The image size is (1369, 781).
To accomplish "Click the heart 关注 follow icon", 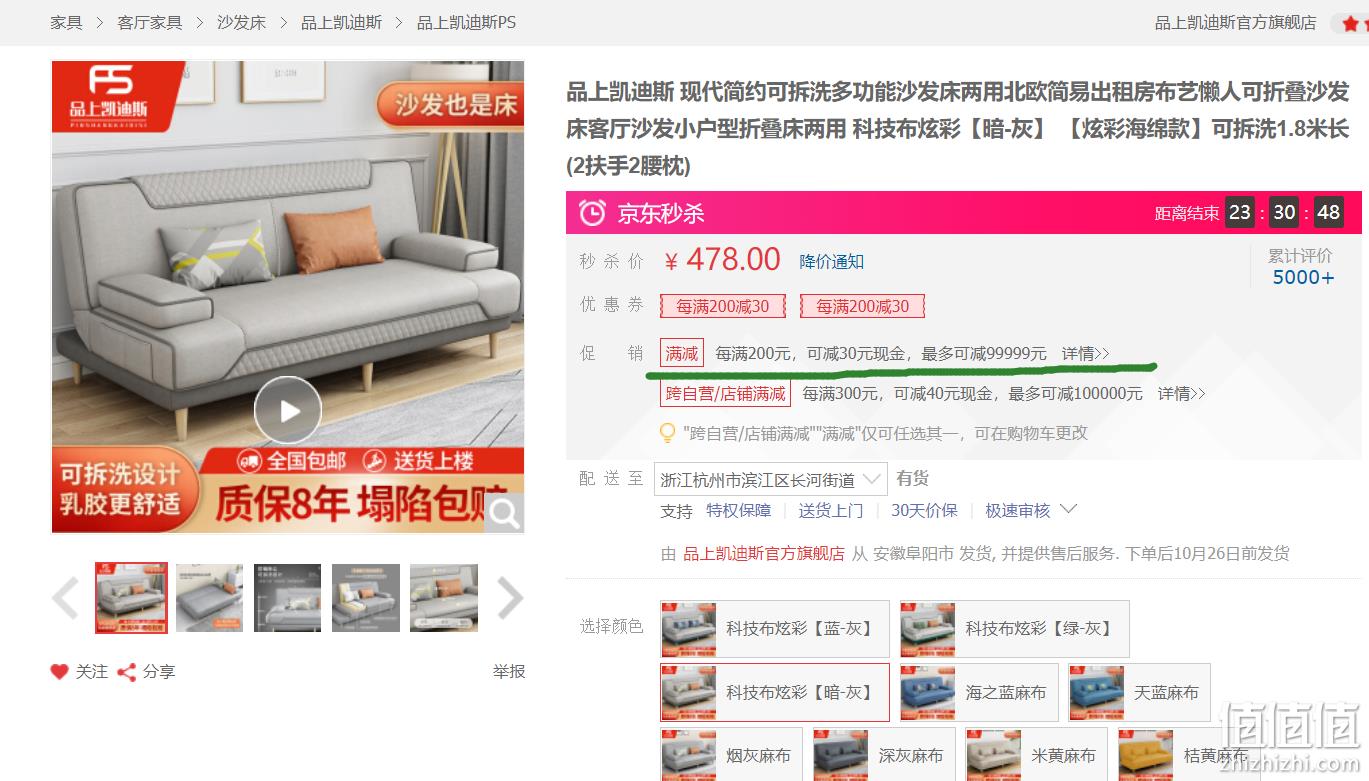I will [x=60, y=672].
